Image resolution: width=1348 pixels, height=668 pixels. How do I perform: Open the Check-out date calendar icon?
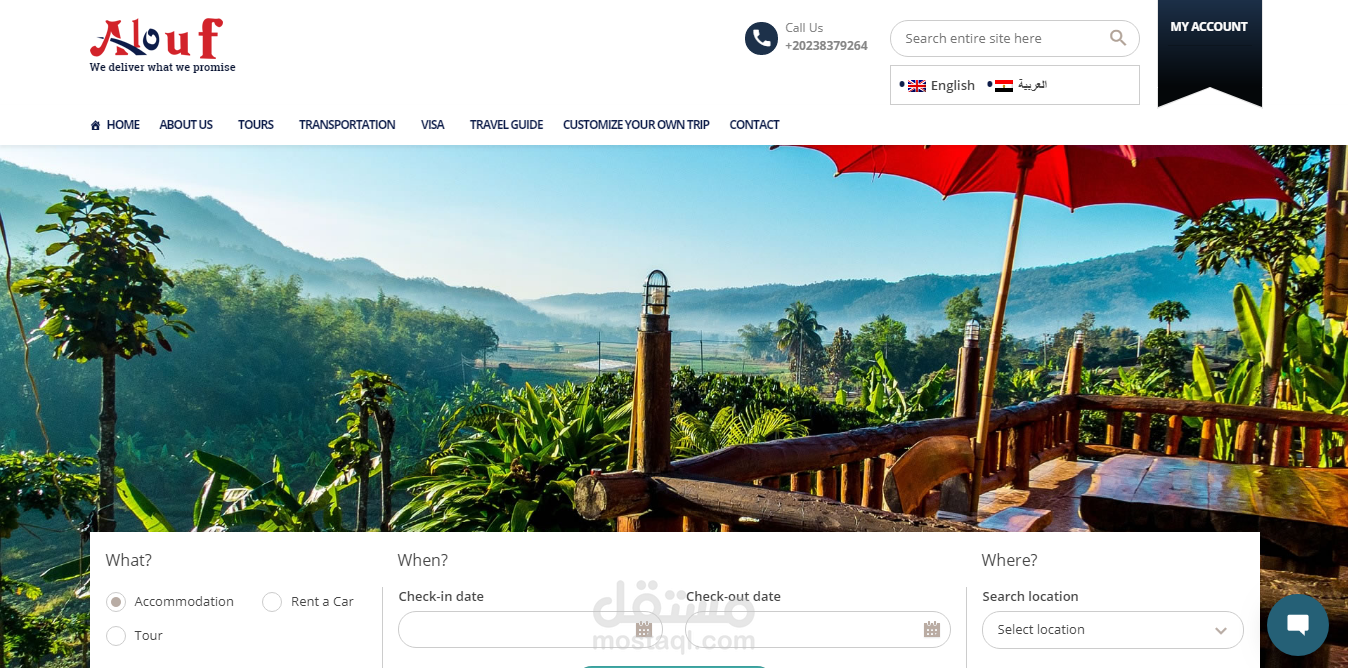932,629
